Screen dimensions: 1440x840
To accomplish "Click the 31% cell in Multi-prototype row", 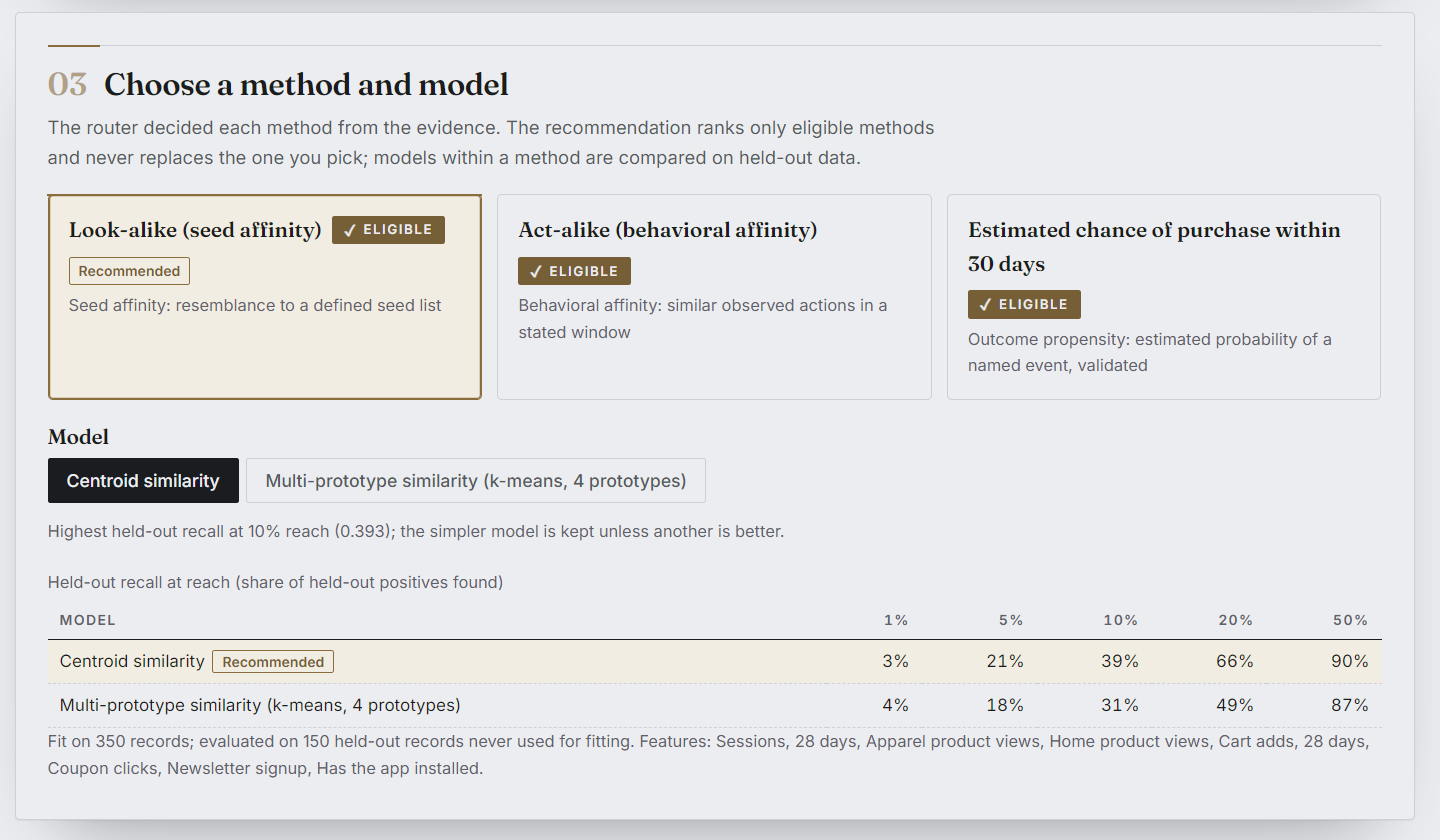I will (1121, 705).
